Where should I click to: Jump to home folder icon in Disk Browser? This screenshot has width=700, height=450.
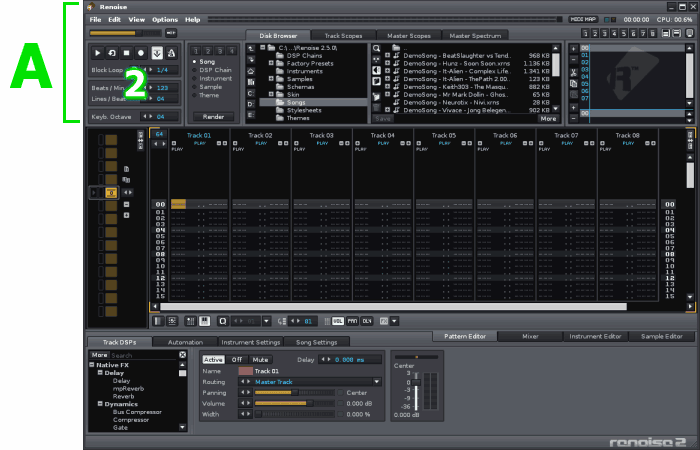click(x=251, y=71)
